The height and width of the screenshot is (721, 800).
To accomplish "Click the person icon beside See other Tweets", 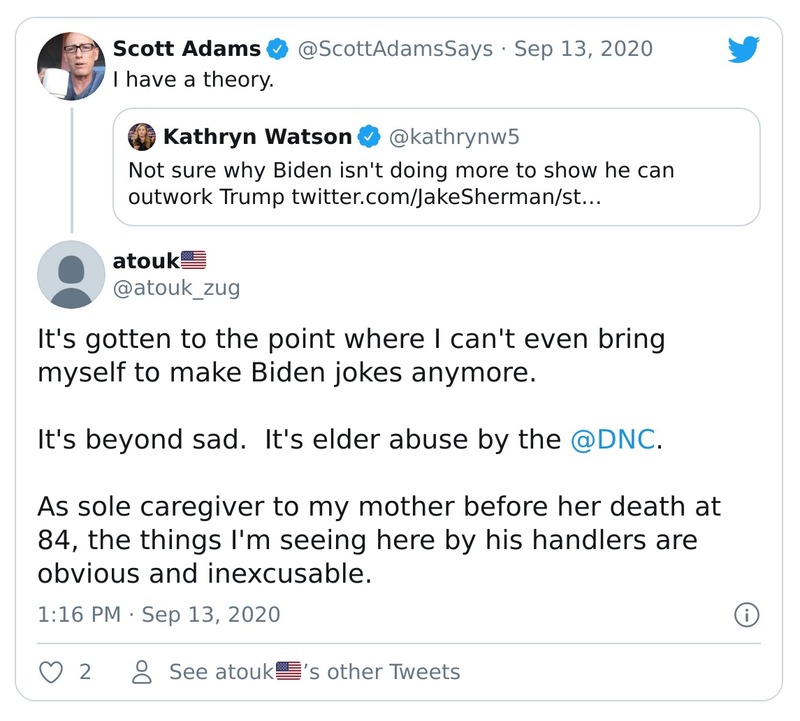I will point(142,672).
